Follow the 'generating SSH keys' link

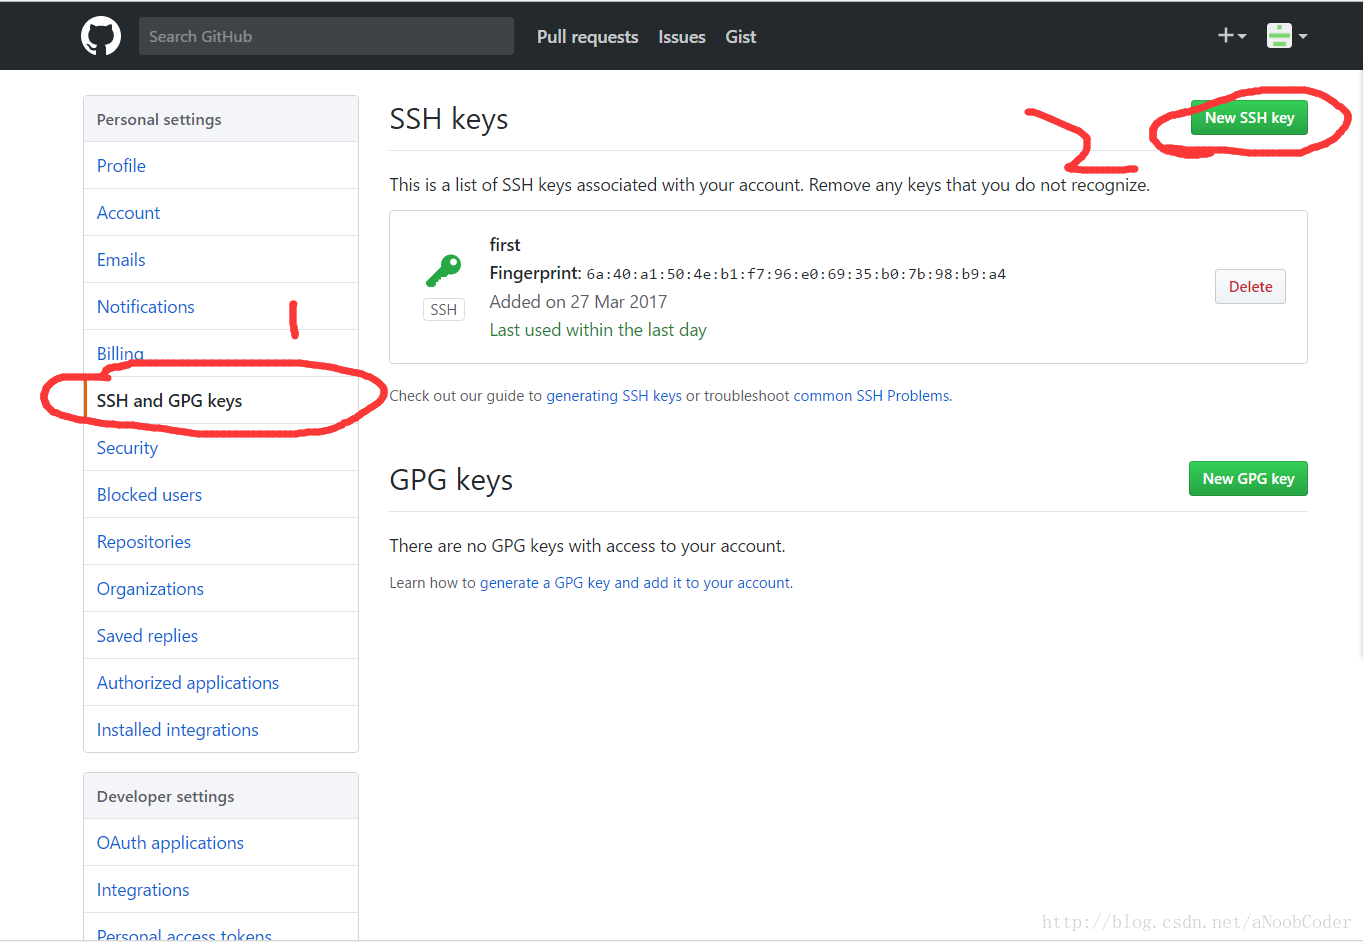[x=614, y=396]
